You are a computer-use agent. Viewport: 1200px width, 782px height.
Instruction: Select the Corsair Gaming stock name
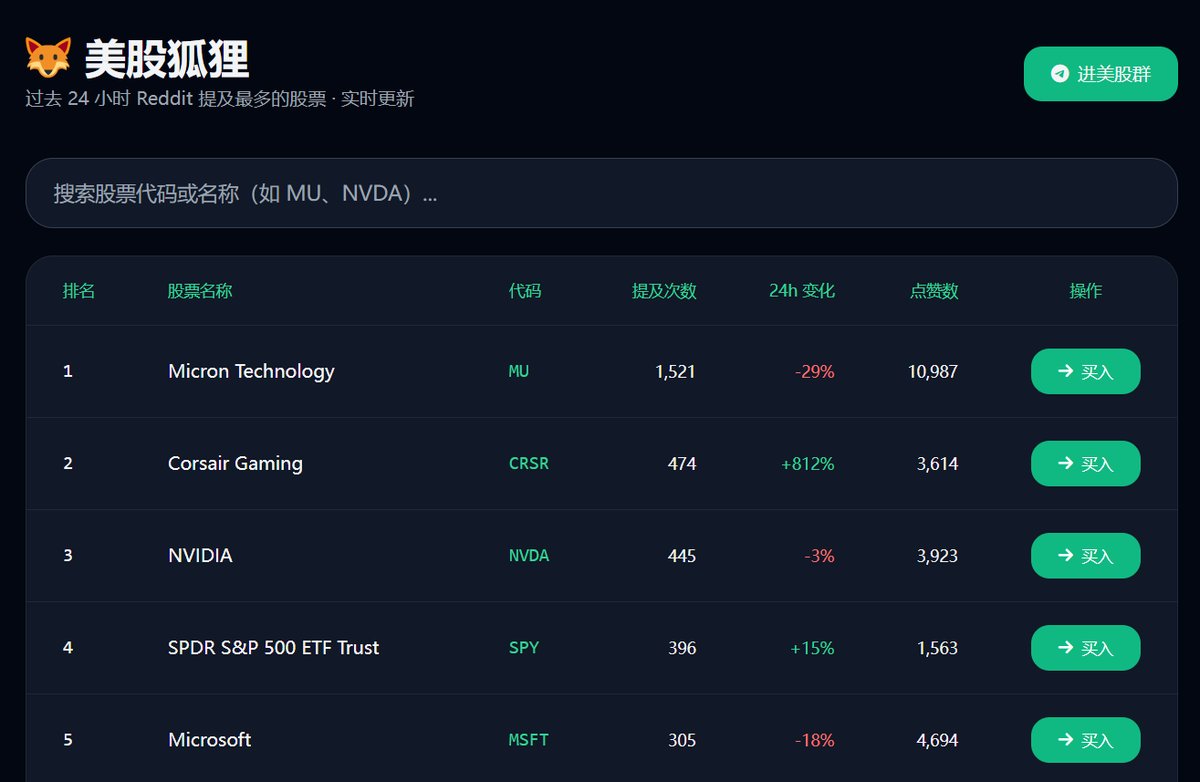coord(235,463)
